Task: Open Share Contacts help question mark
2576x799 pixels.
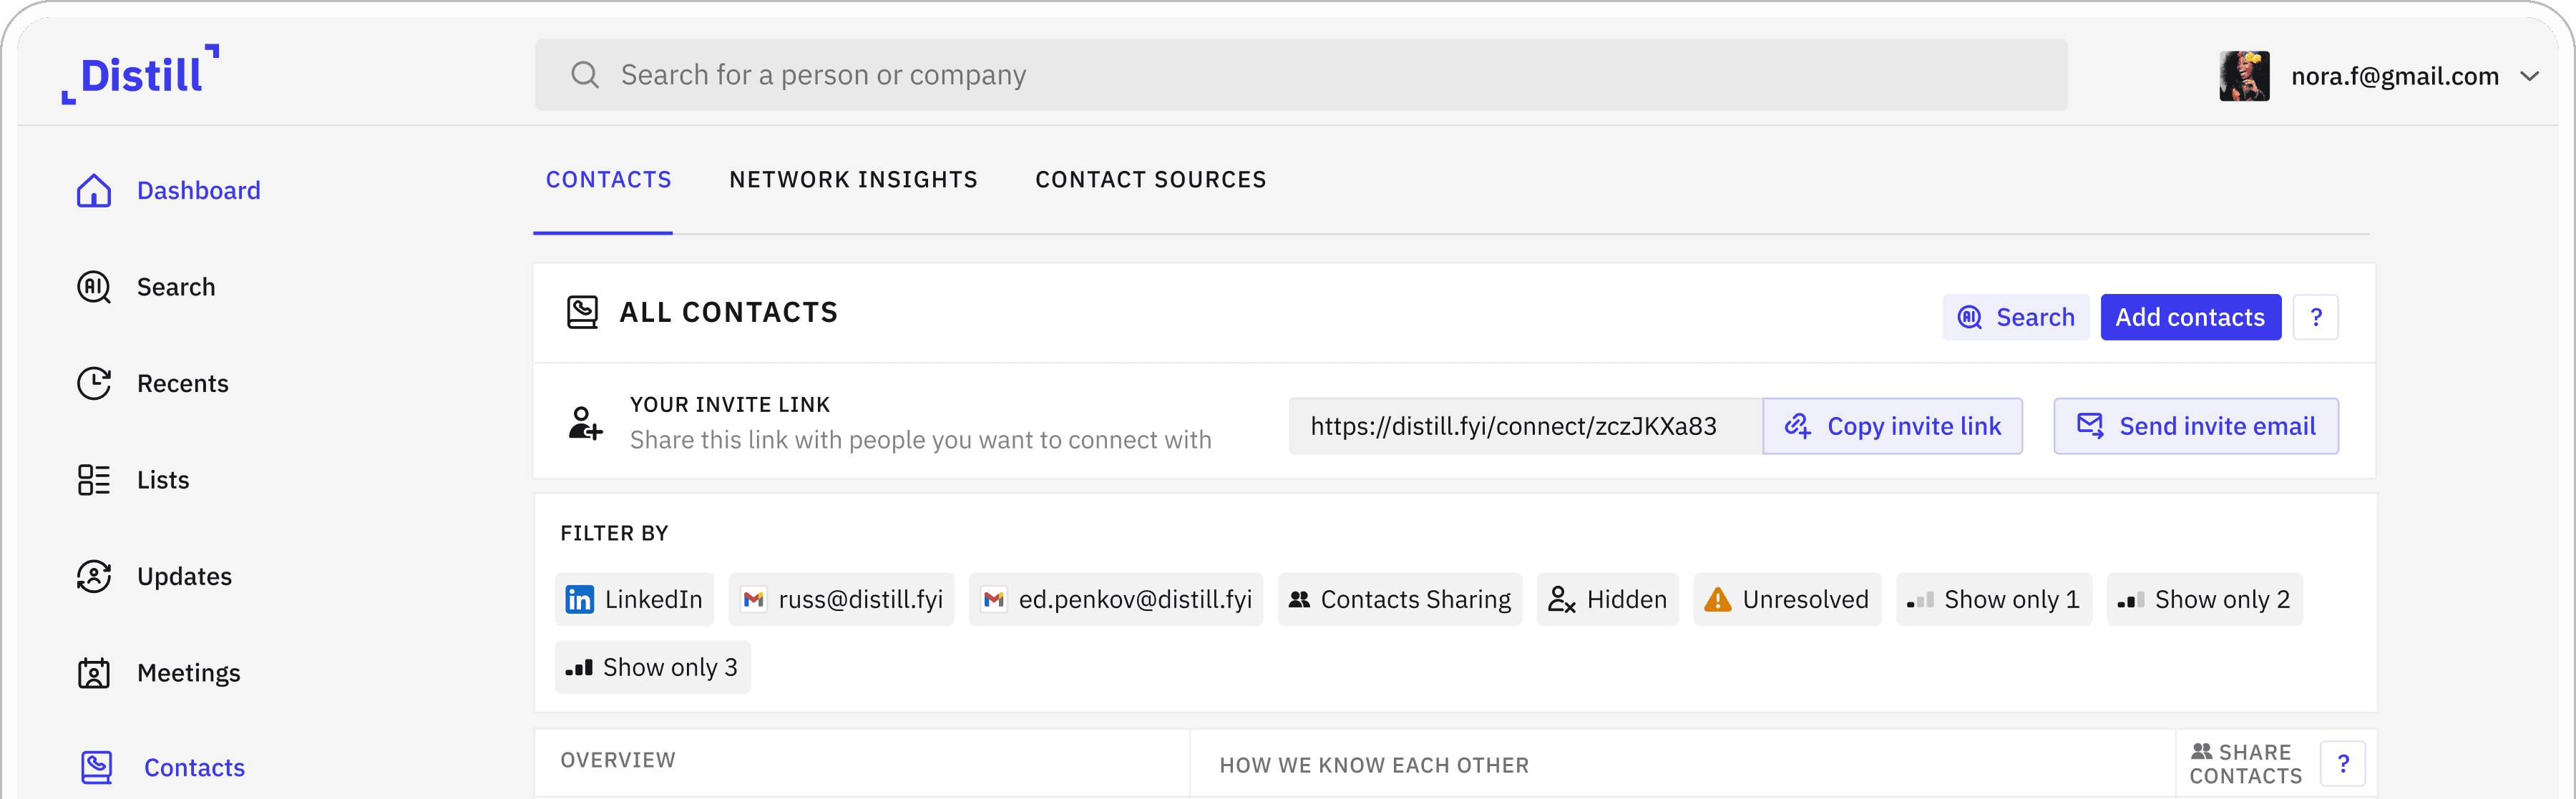Action: click(2342, 764)
